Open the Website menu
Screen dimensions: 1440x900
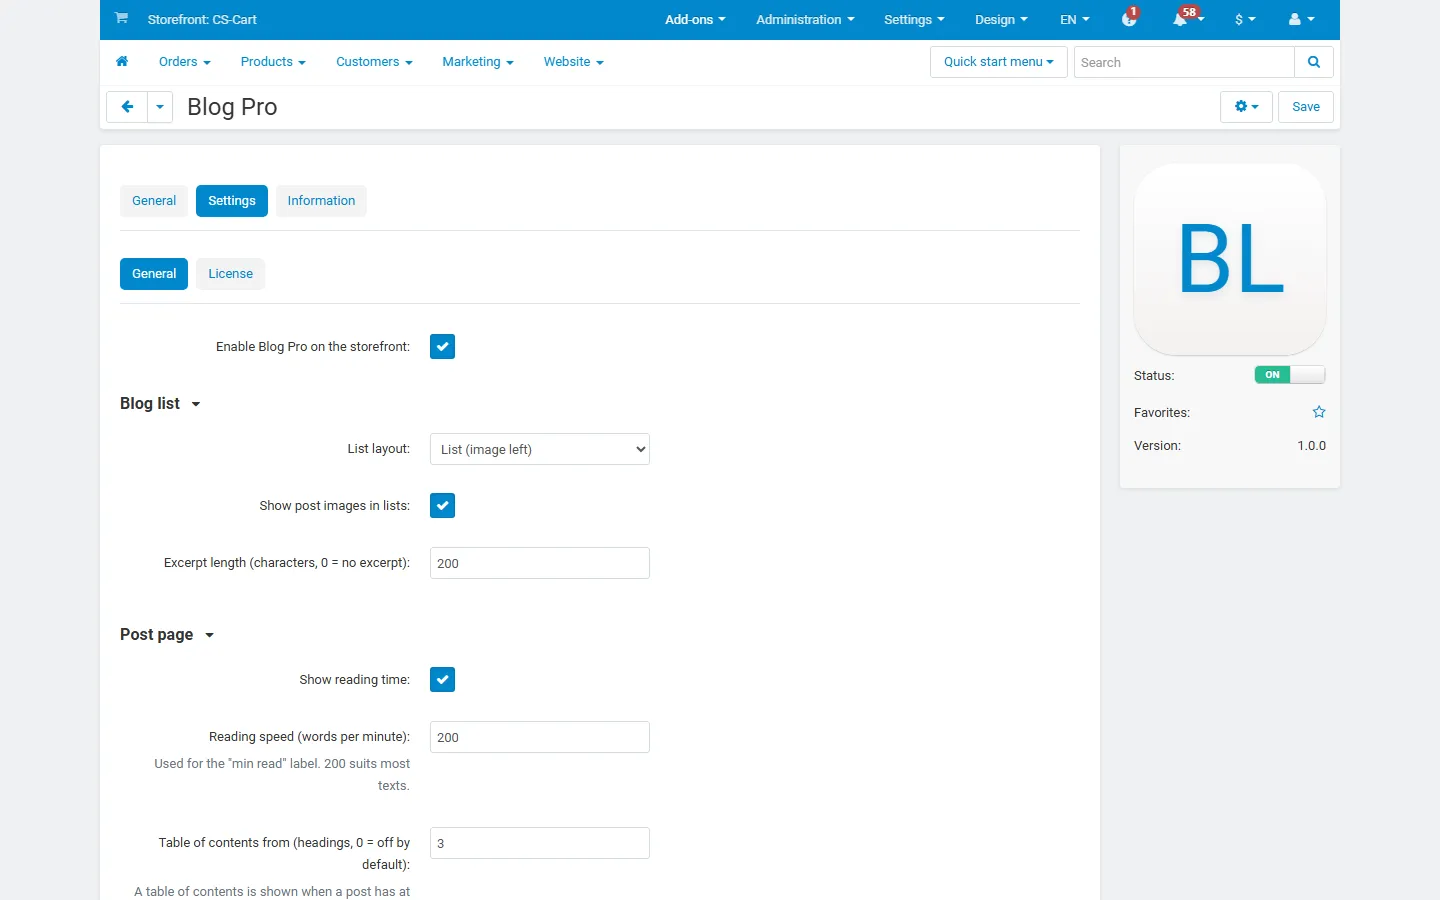pyautogui.click(x=573, y=62)
